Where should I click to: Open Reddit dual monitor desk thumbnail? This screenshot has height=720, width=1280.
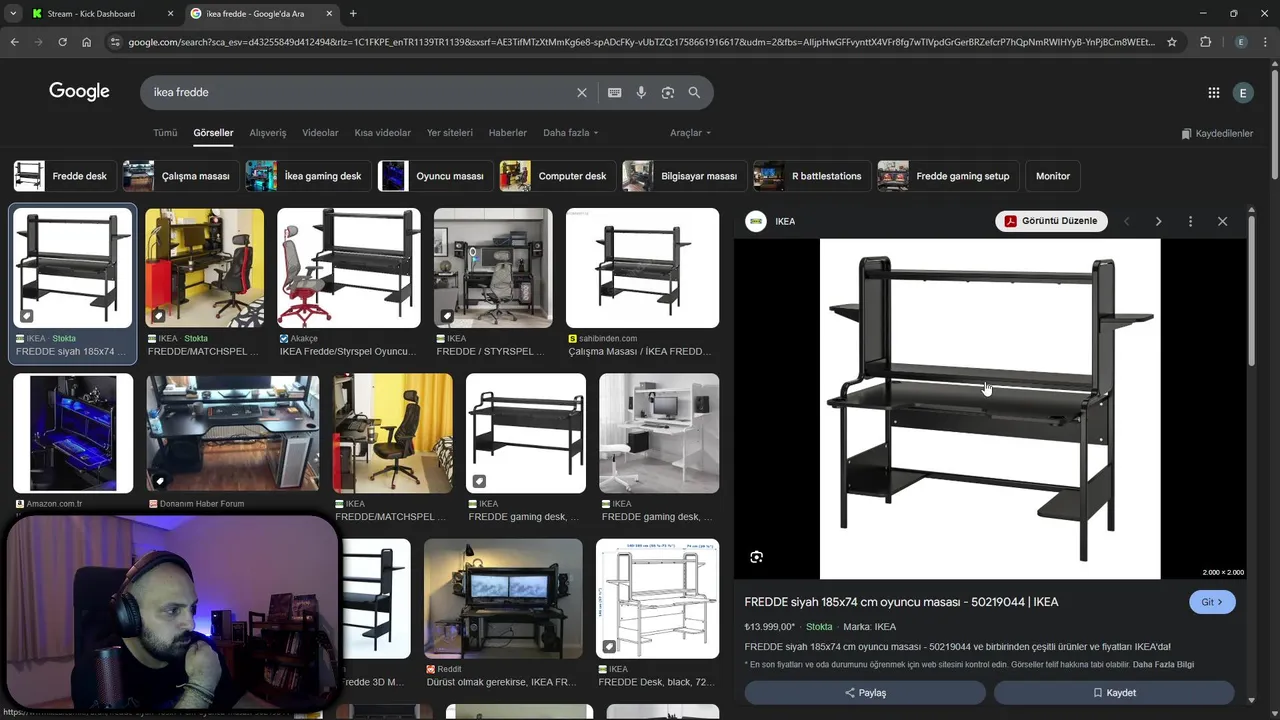coord(503,598)
